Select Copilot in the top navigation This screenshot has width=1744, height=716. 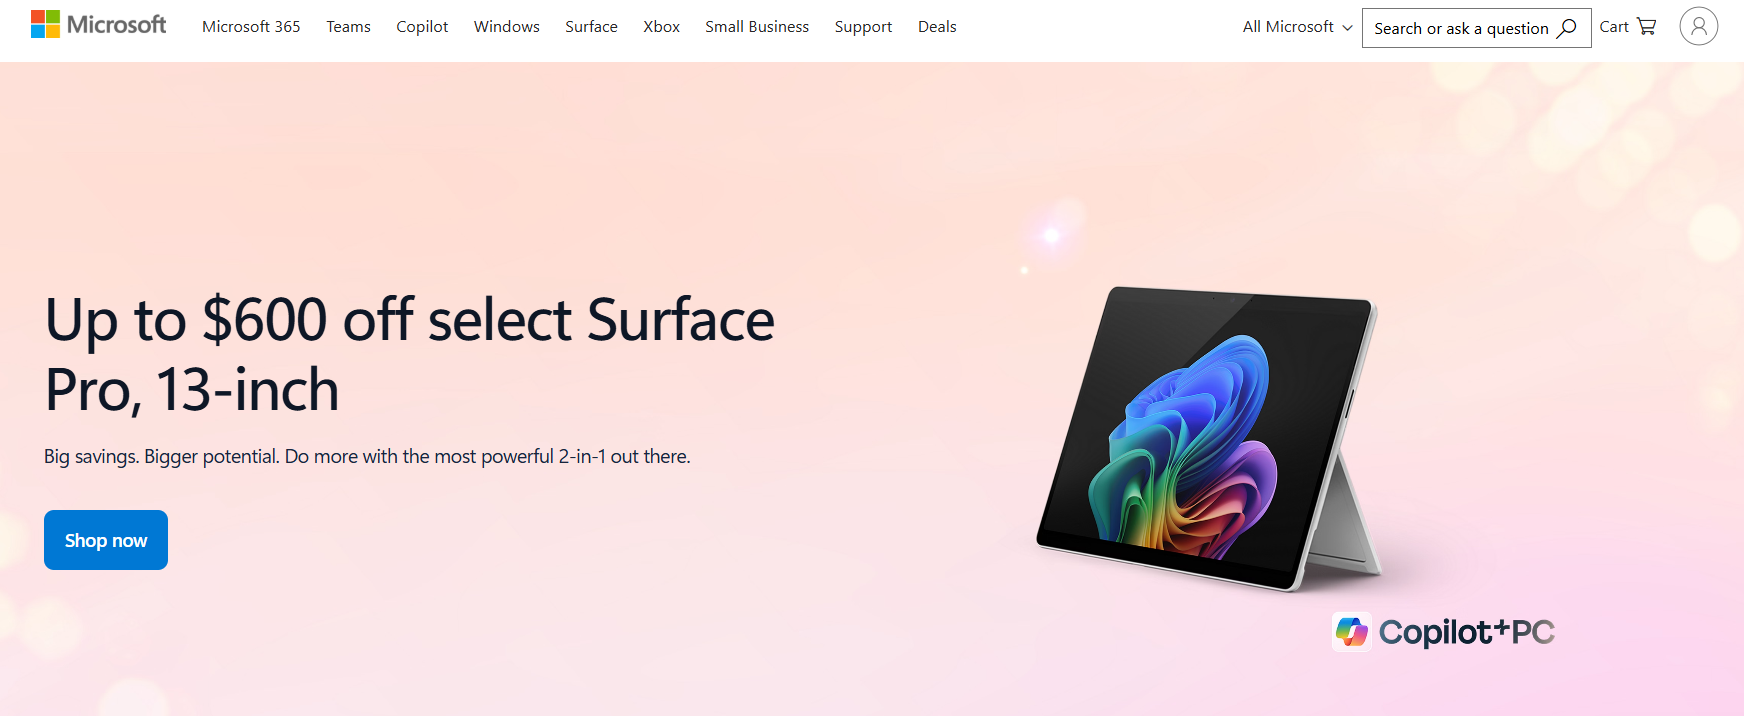(422, 27)
